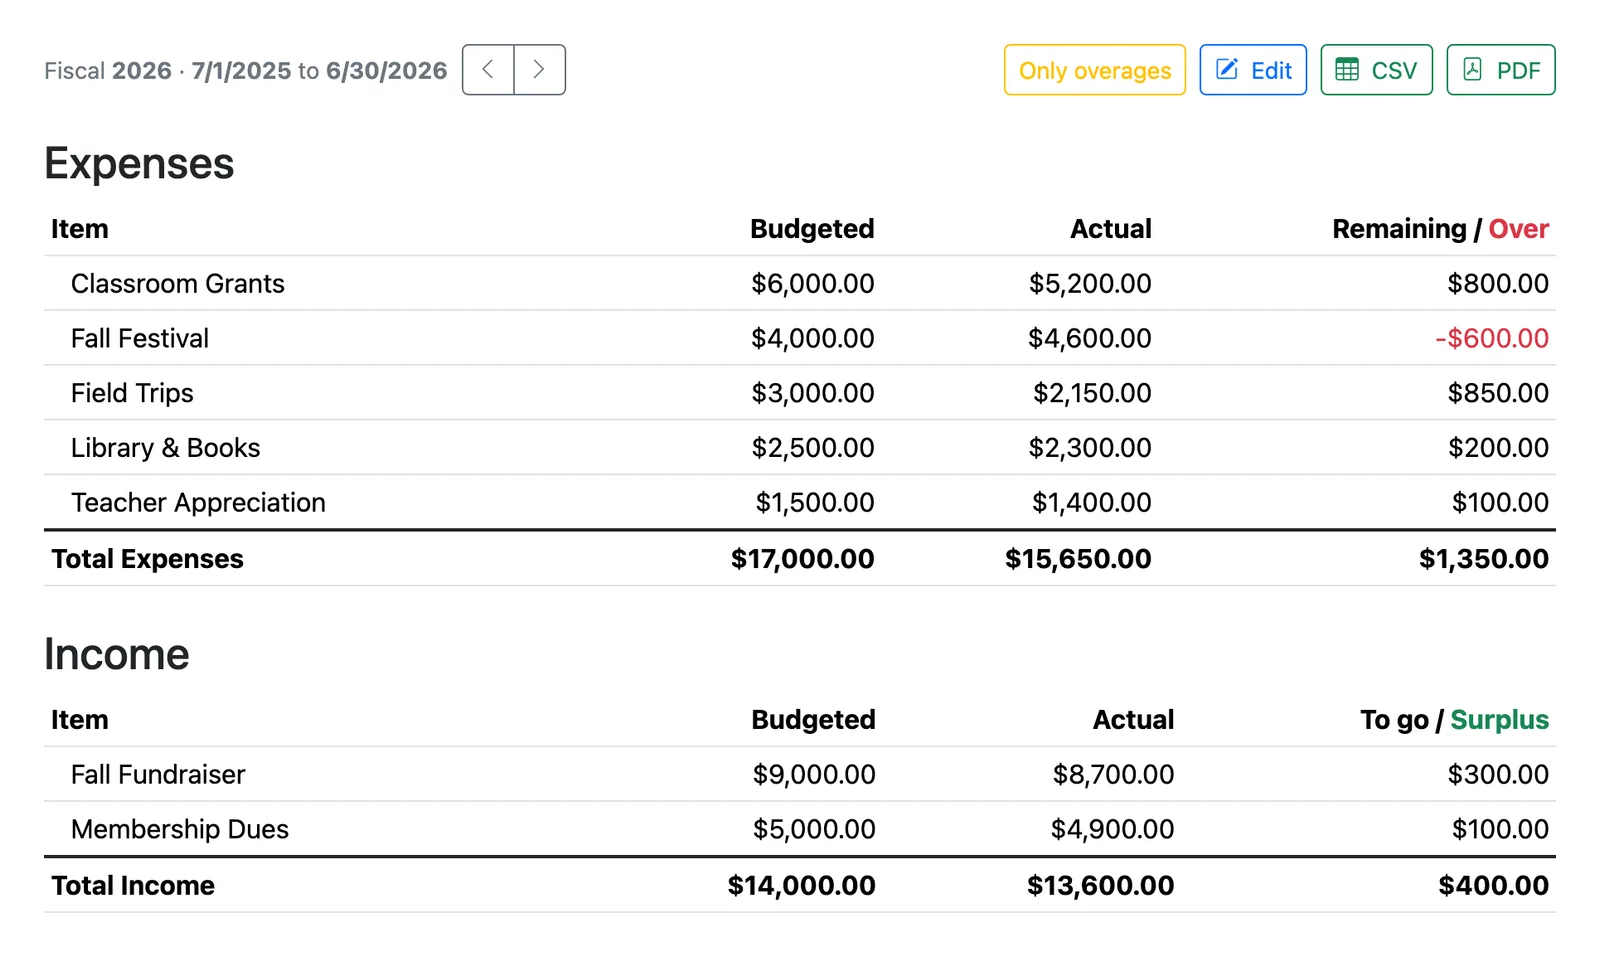
Task: Click the $15,650.00 actual total
Action: [x=1078, y=559]
